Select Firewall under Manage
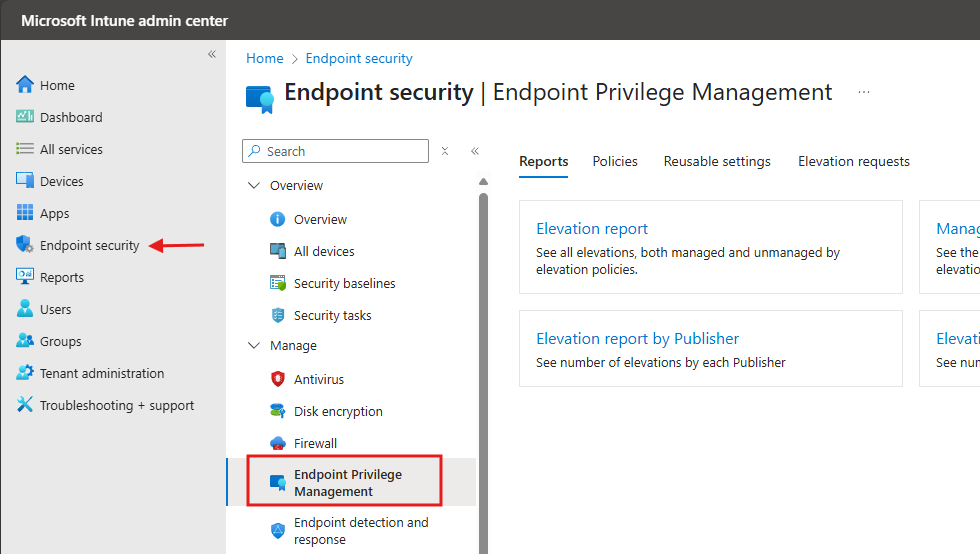Image resolution: width=980 pixels, height=554 pixels. point(316,443)
